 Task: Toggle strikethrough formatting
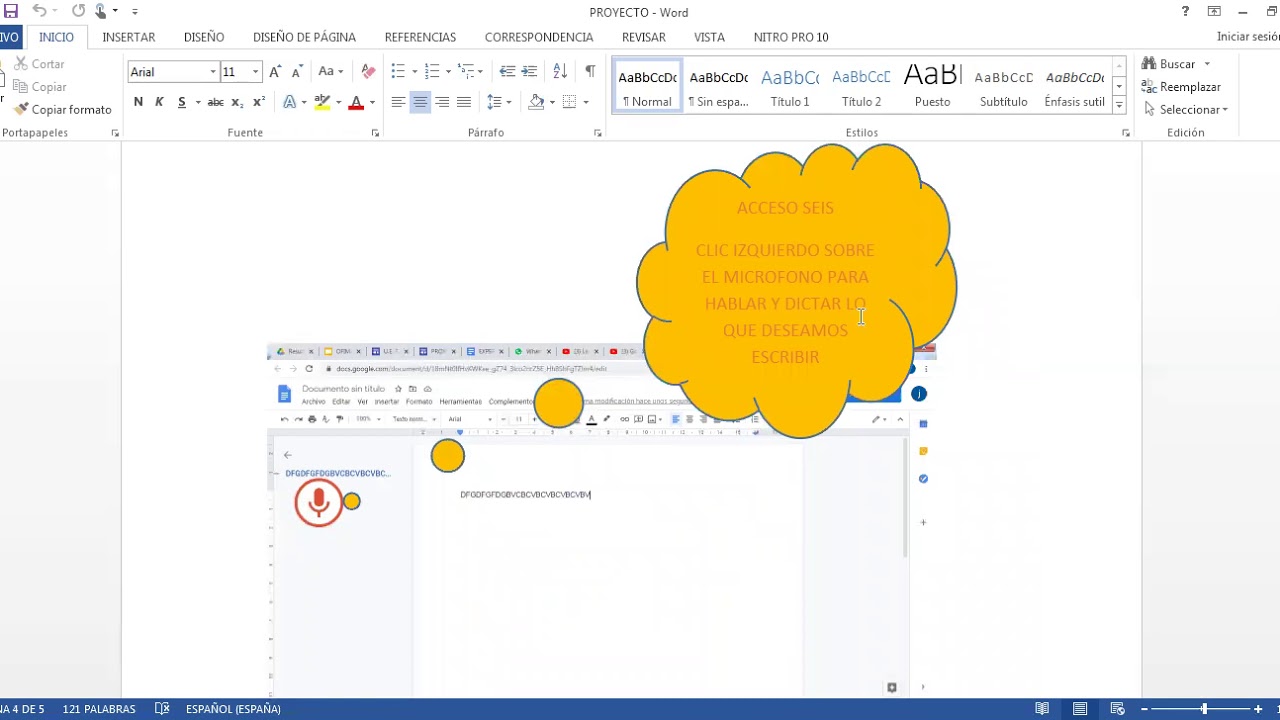(x=215, y=102)
